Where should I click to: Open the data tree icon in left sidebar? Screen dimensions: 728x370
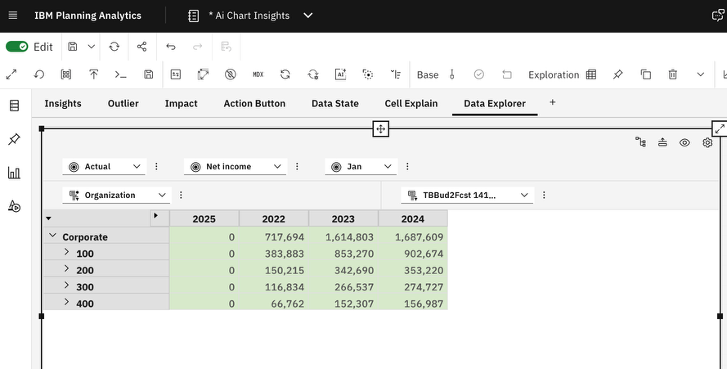tap(14, 105)
